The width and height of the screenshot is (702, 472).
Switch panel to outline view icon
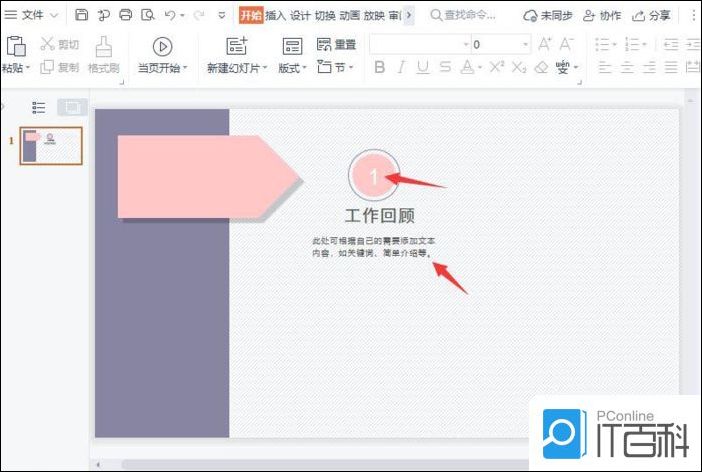39,107
